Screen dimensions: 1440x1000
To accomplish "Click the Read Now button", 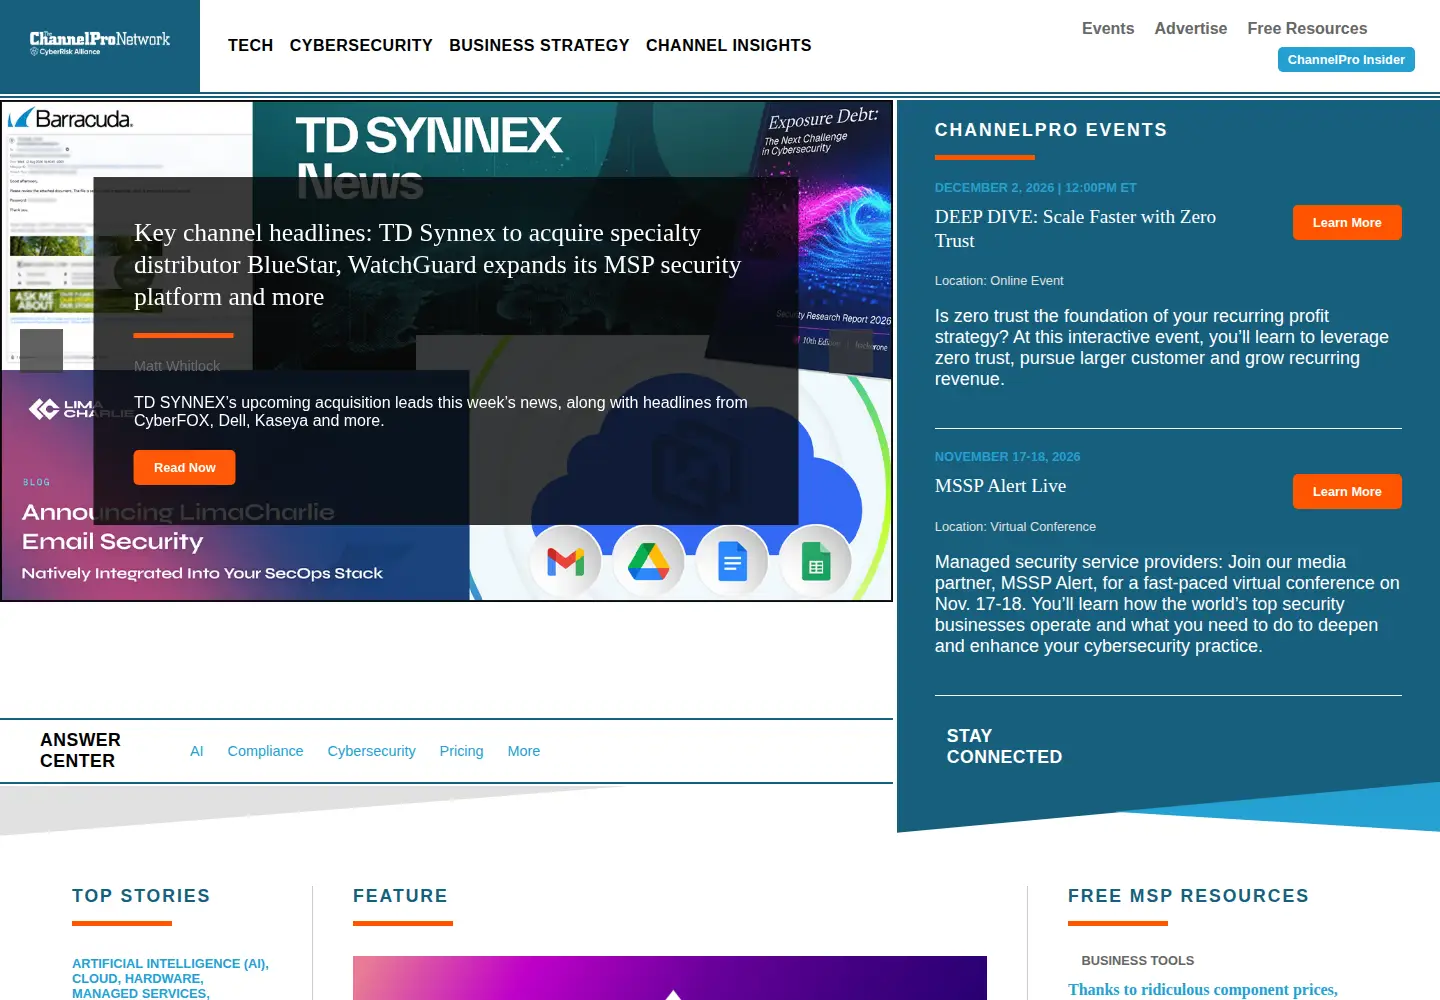I will (x=185, y=467).
